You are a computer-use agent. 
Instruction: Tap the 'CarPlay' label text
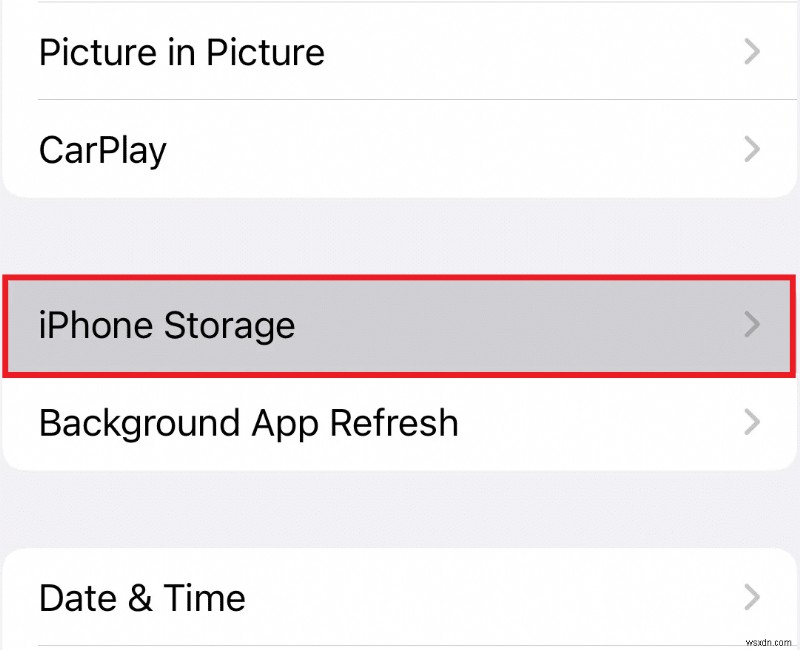click(102, 149)
